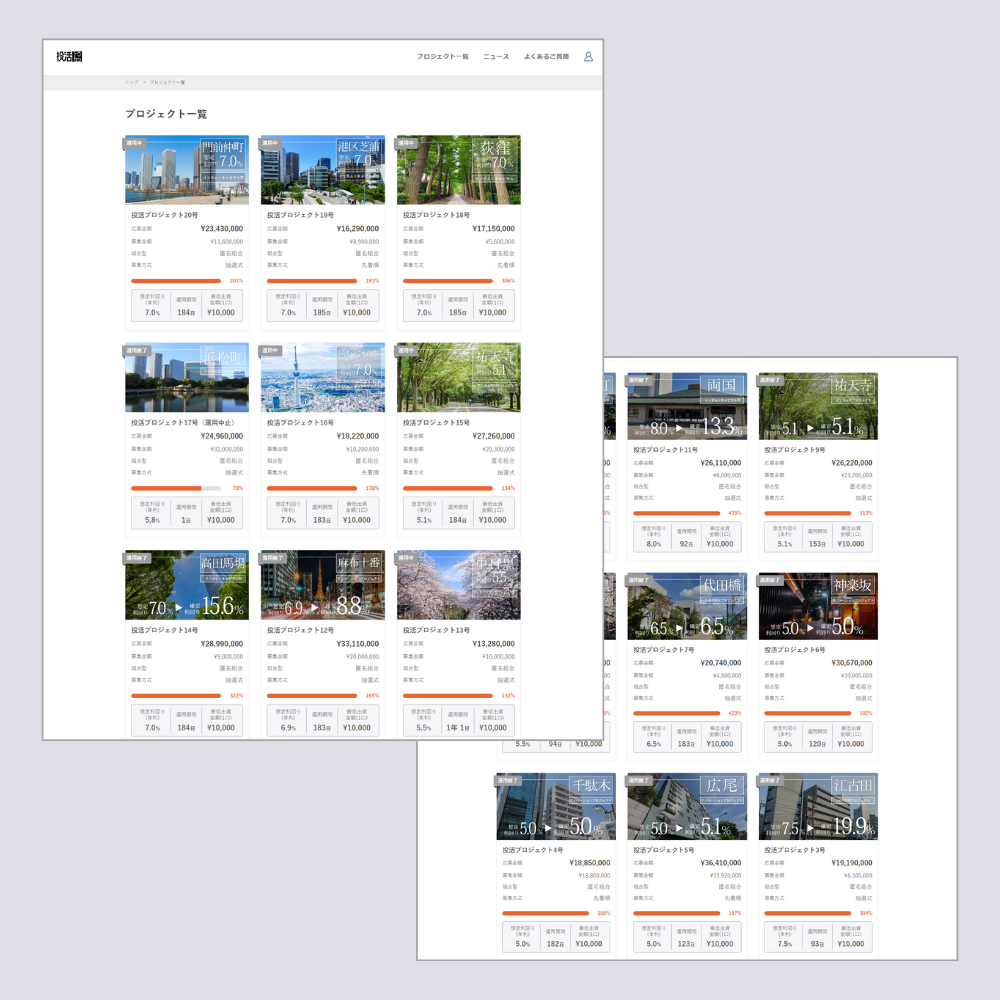The height and width of the screenshot is (1000, 1000).
Task: Open the 麻布十番 Tokyo Tower thumbnail
Action: coord(322,585)
